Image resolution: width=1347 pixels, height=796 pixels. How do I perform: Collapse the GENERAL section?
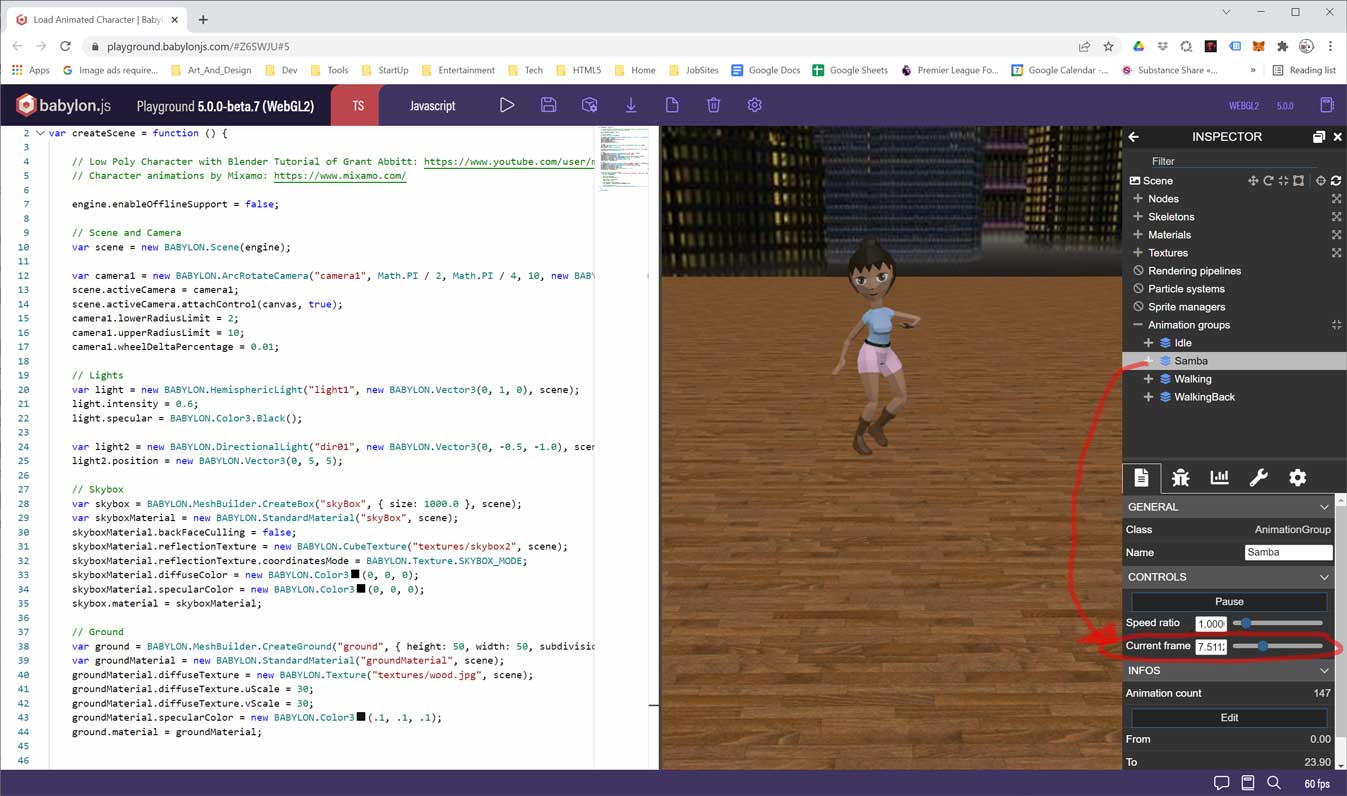pos(1323,507)
